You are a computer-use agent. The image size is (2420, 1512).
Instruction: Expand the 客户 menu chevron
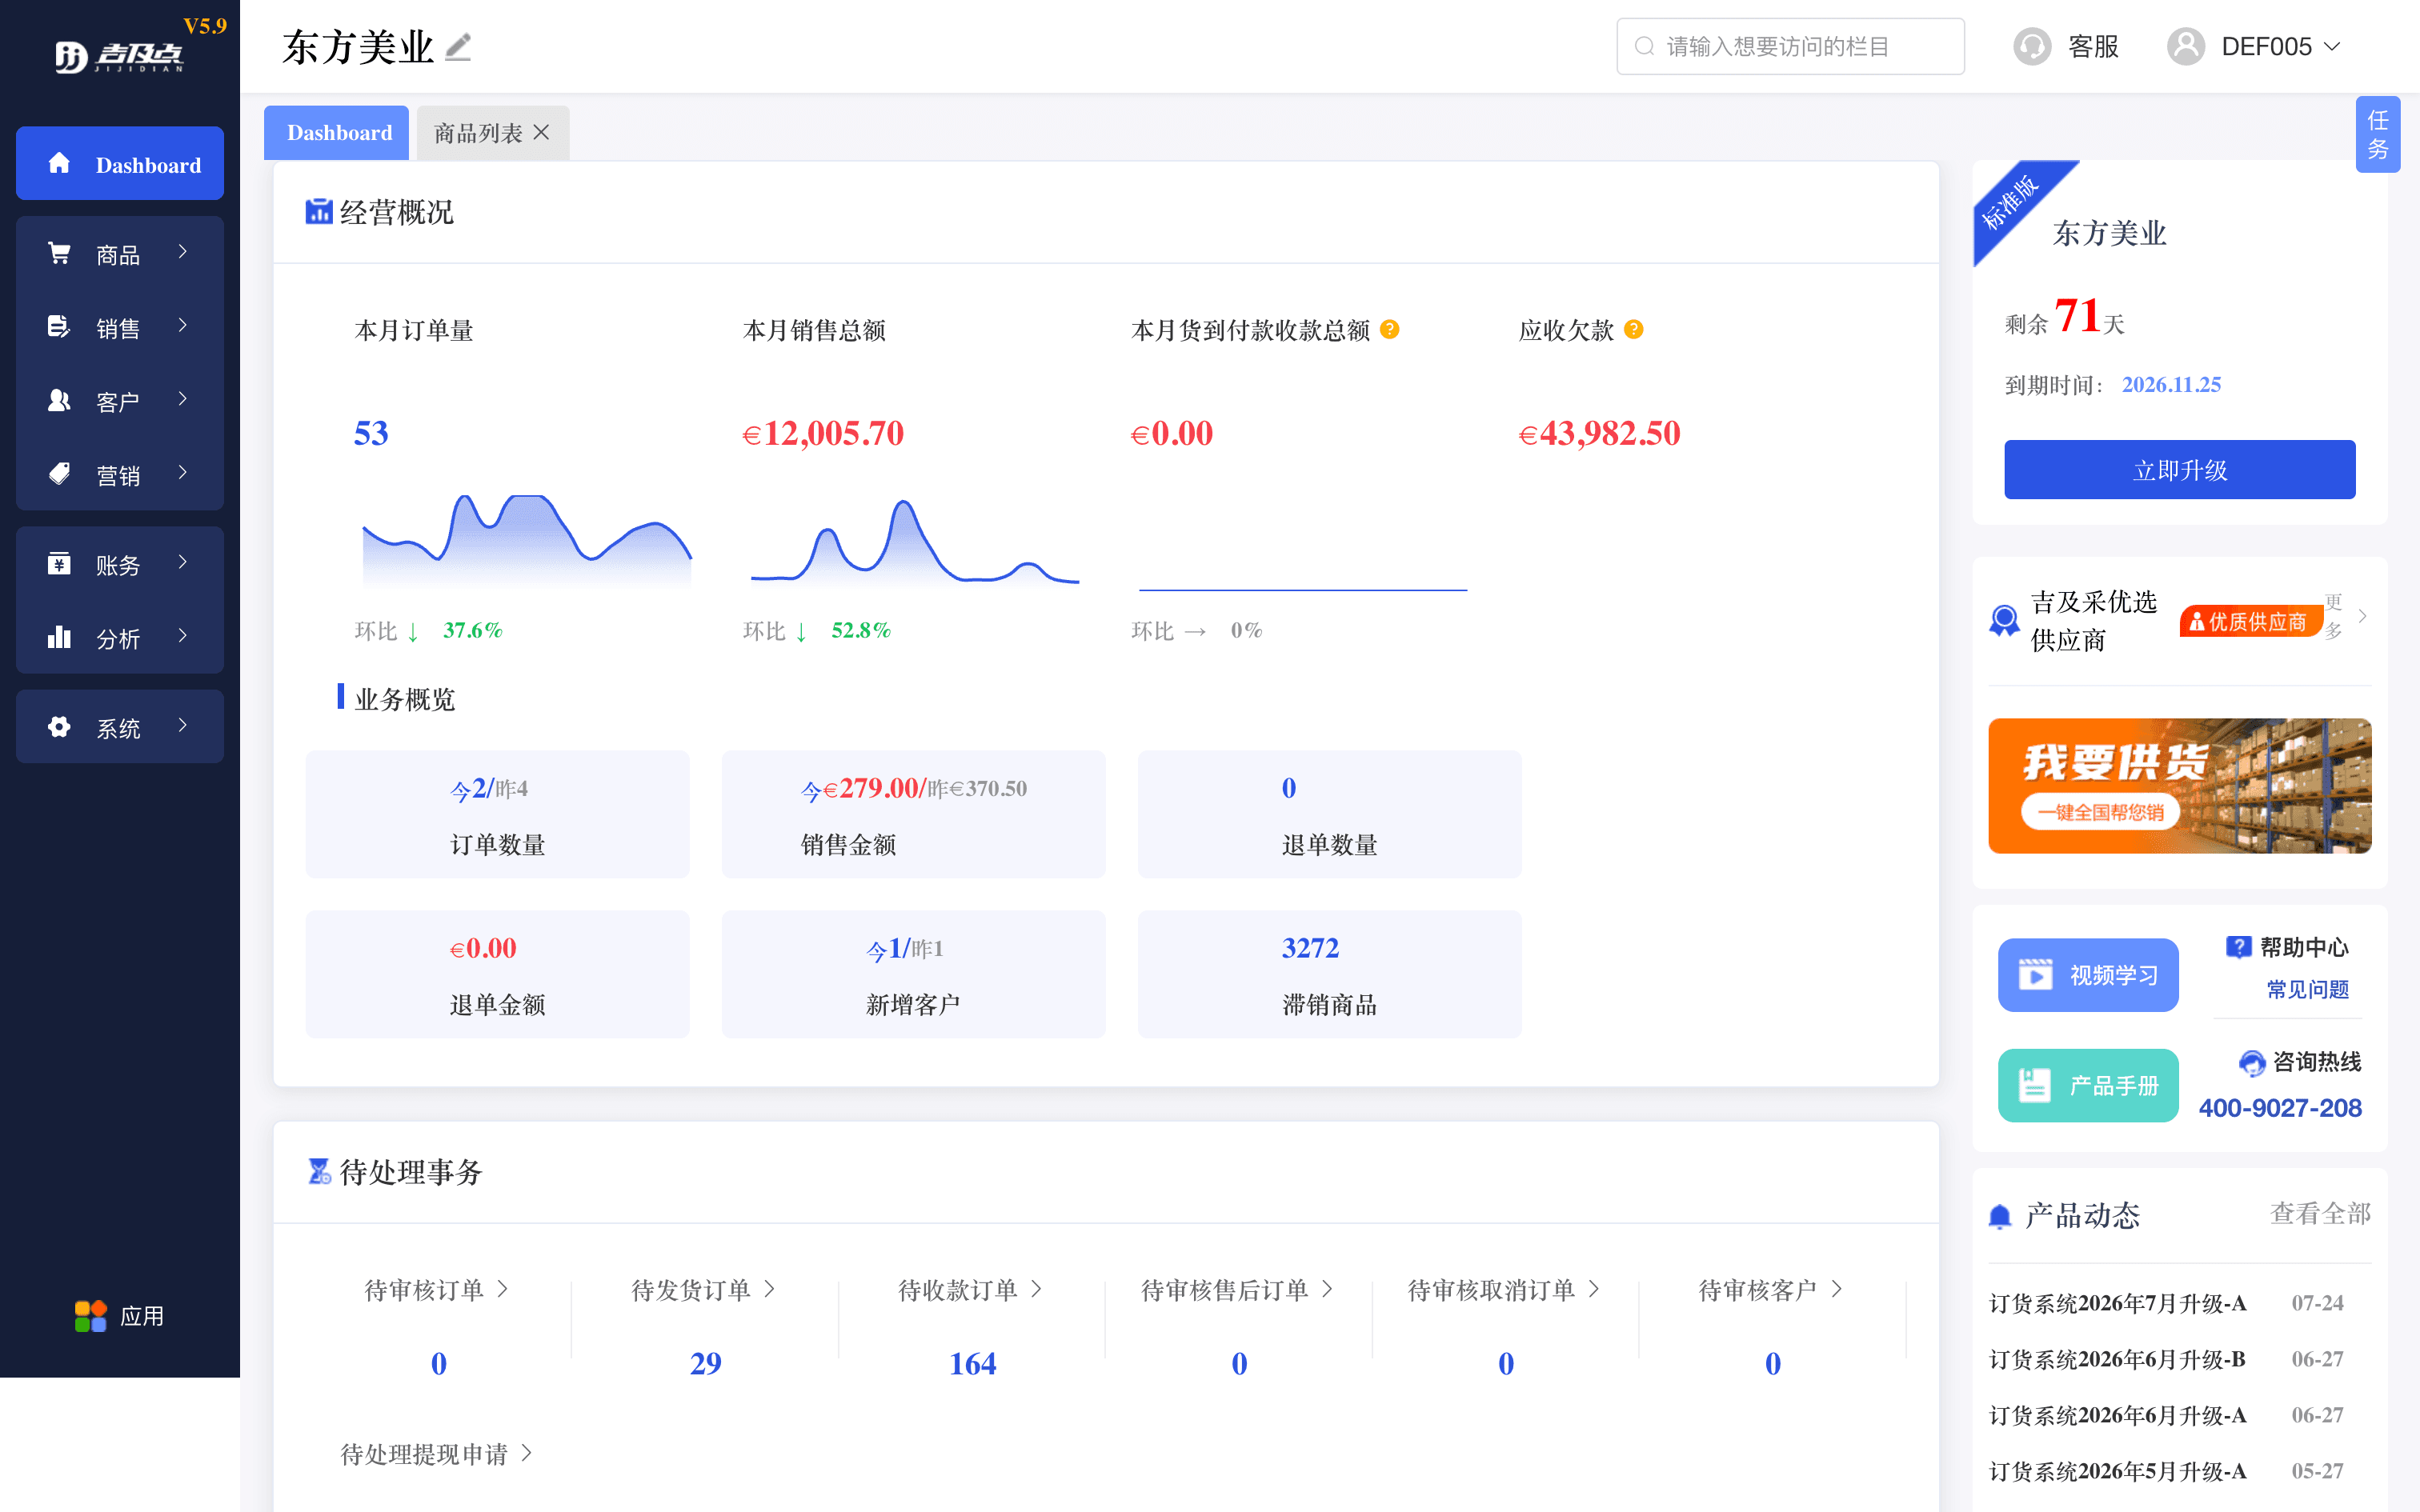click(182, 399)
